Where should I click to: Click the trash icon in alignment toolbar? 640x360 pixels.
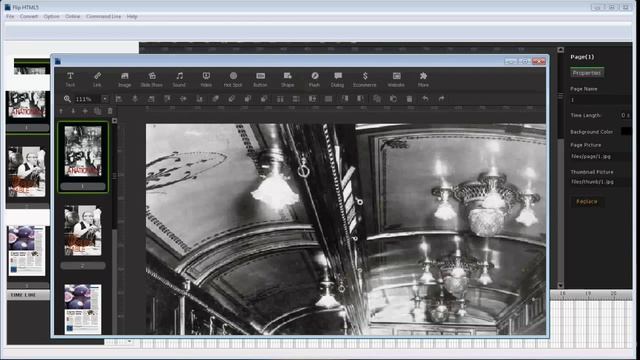point(409,99)
